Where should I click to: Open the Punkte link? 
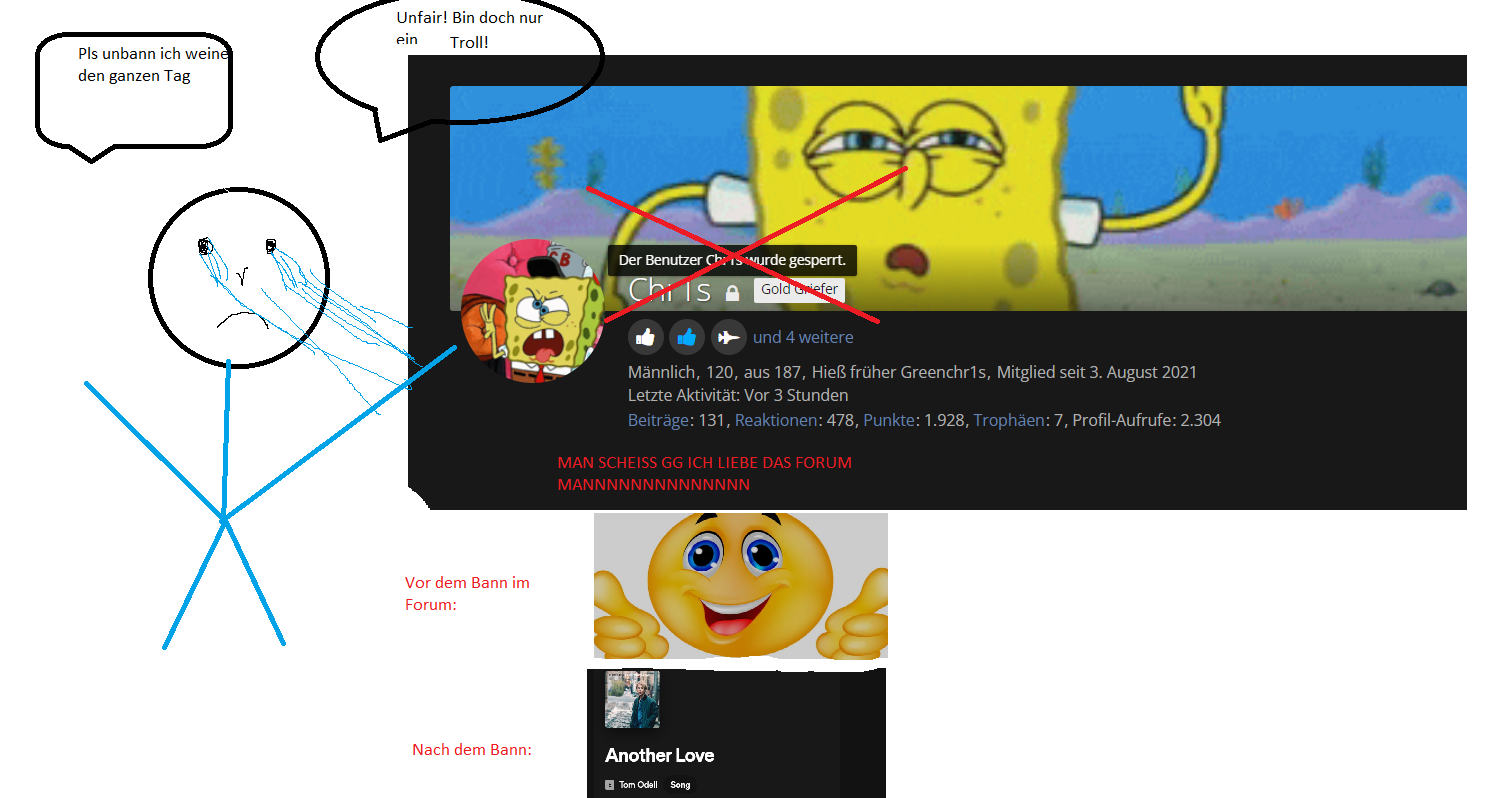[889, 420]
